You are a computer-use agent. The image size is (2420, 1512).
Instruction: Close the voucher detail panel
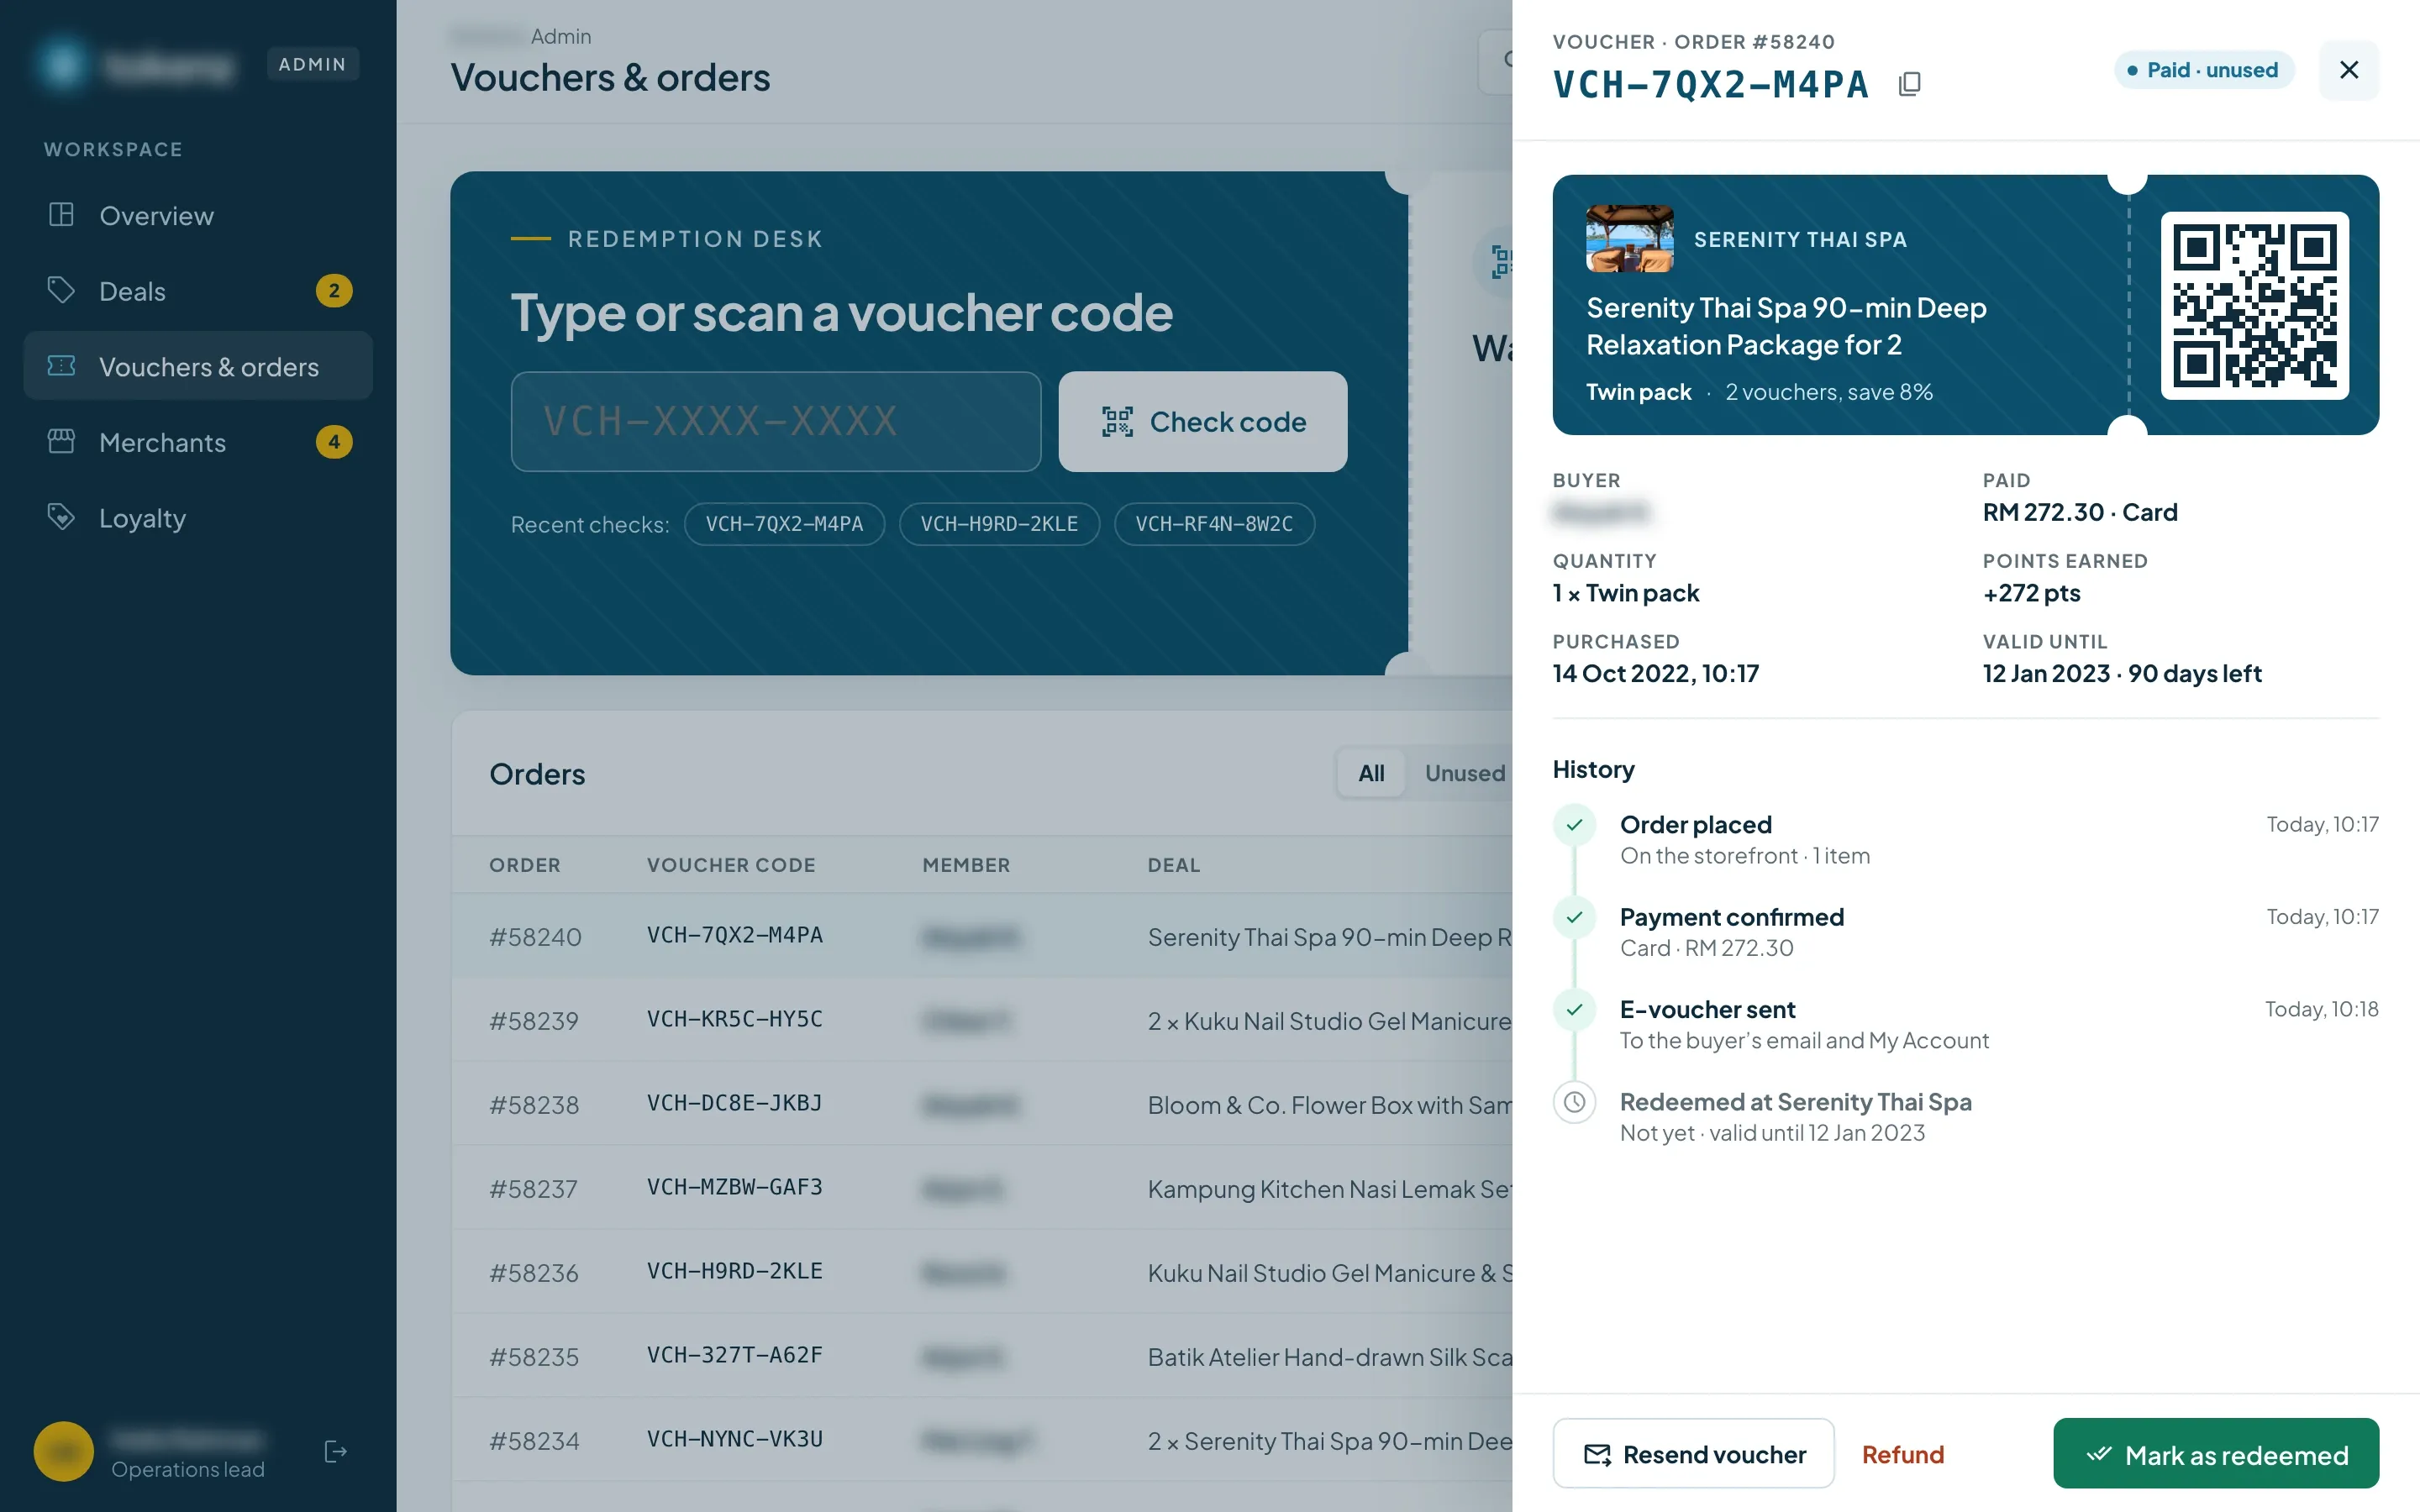[2348, 70]
